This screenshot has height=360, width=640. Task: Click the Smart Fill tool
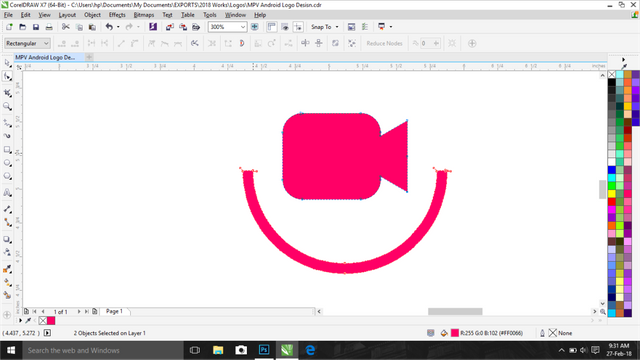click(x=7, y=296)
